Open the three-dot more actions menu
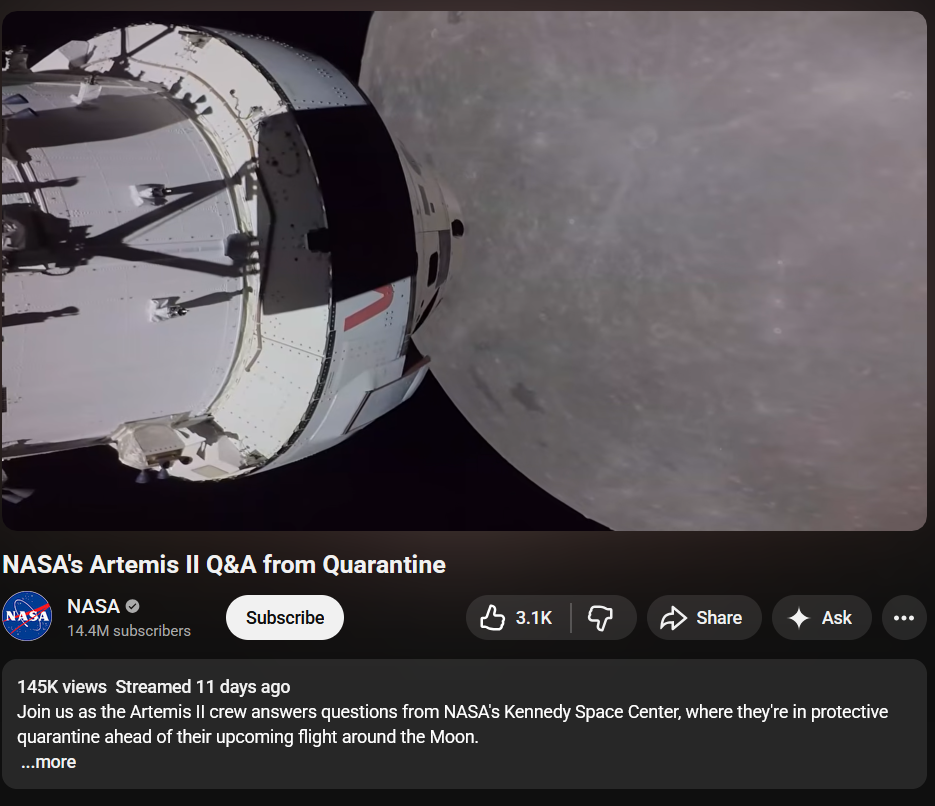This screenshot has width=935, height=806. [x=904, y=618]
